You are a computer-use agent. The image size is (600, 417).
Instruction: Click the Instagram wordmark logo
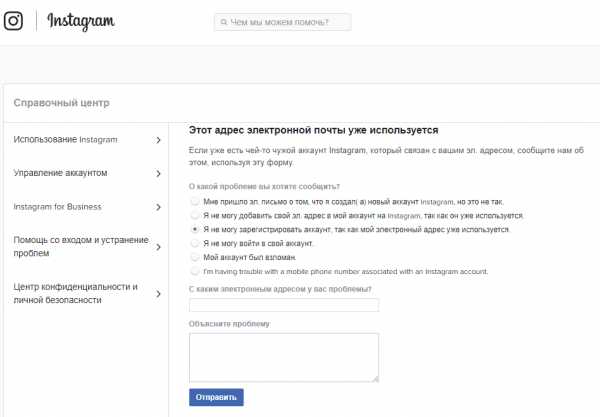pyautogui.click(x=81, y=21)
